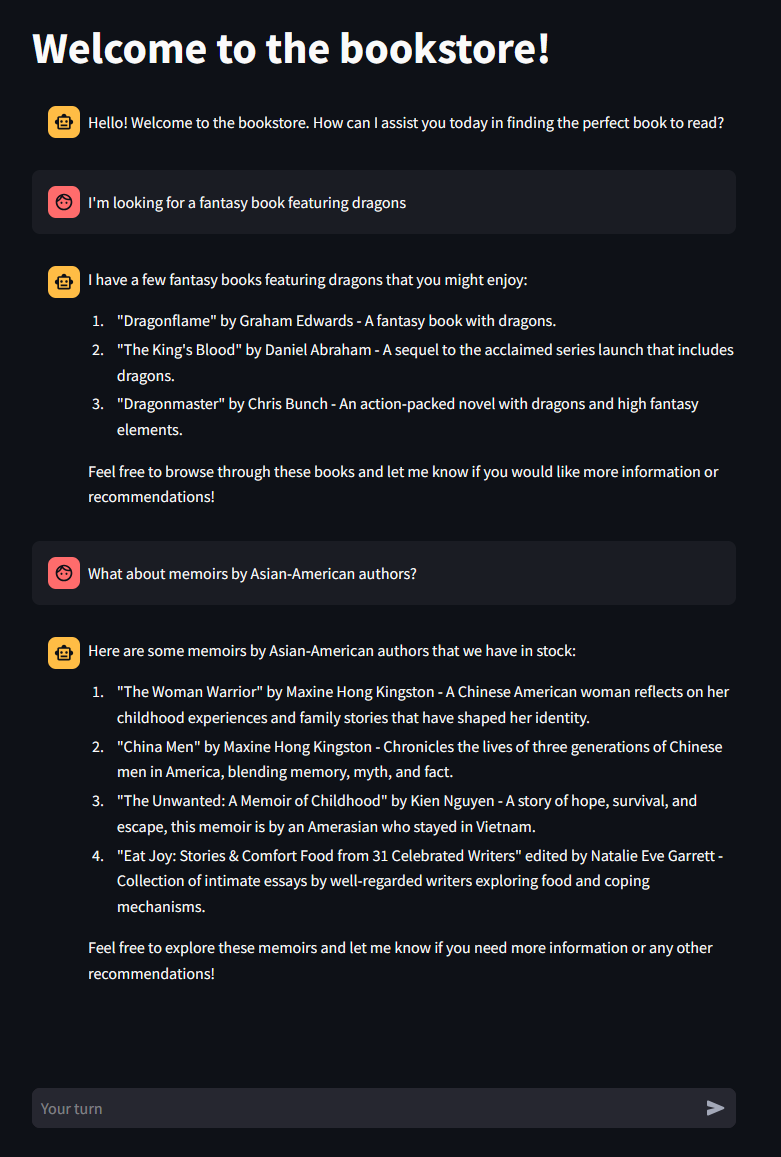Click the bot's opening welcome message text

(406, 122)
